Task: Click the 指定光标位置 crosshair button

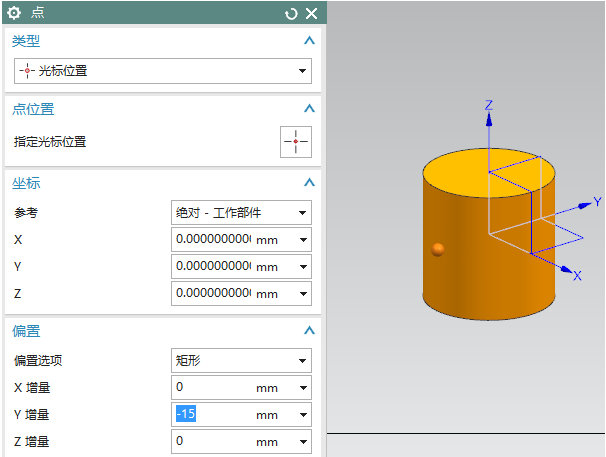Action: click(x=296, y=142)
